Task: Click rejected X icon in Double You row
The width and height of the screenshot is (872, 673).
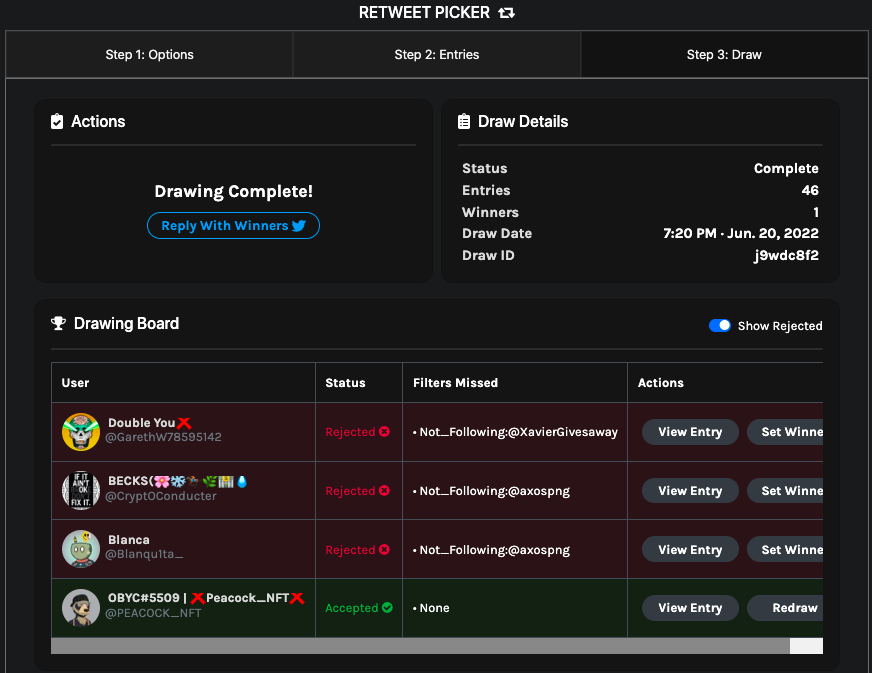Action: click(x=384, y=432)
